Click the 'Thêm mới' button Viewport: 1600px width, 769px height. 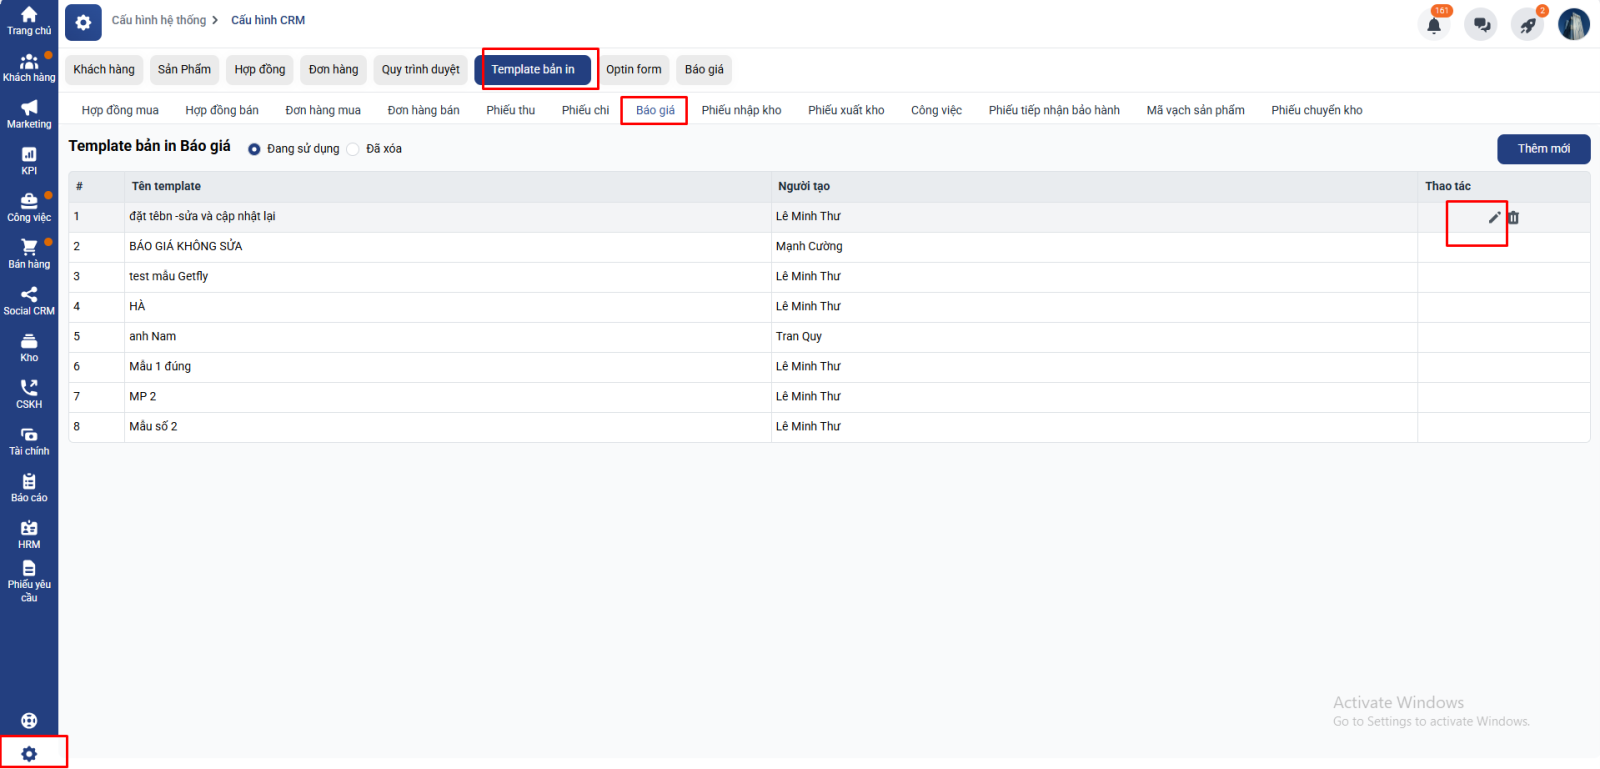pyautogui.click(x=1543, y=149)
